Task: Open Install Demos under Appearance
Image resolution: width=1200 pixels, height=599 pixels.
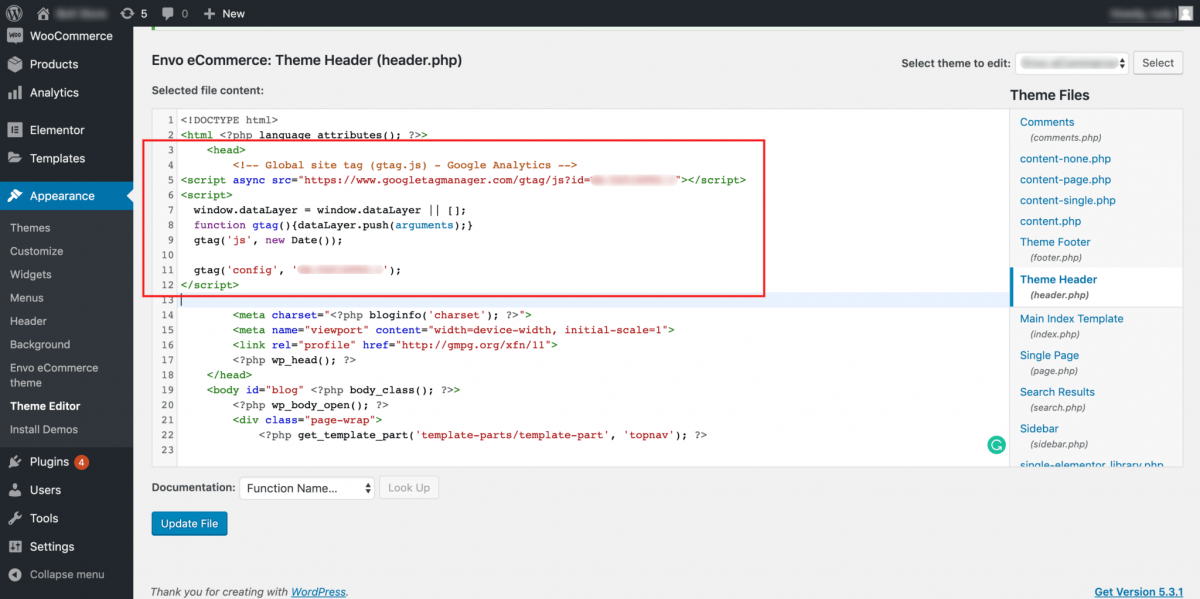Action: coord(44,429)
